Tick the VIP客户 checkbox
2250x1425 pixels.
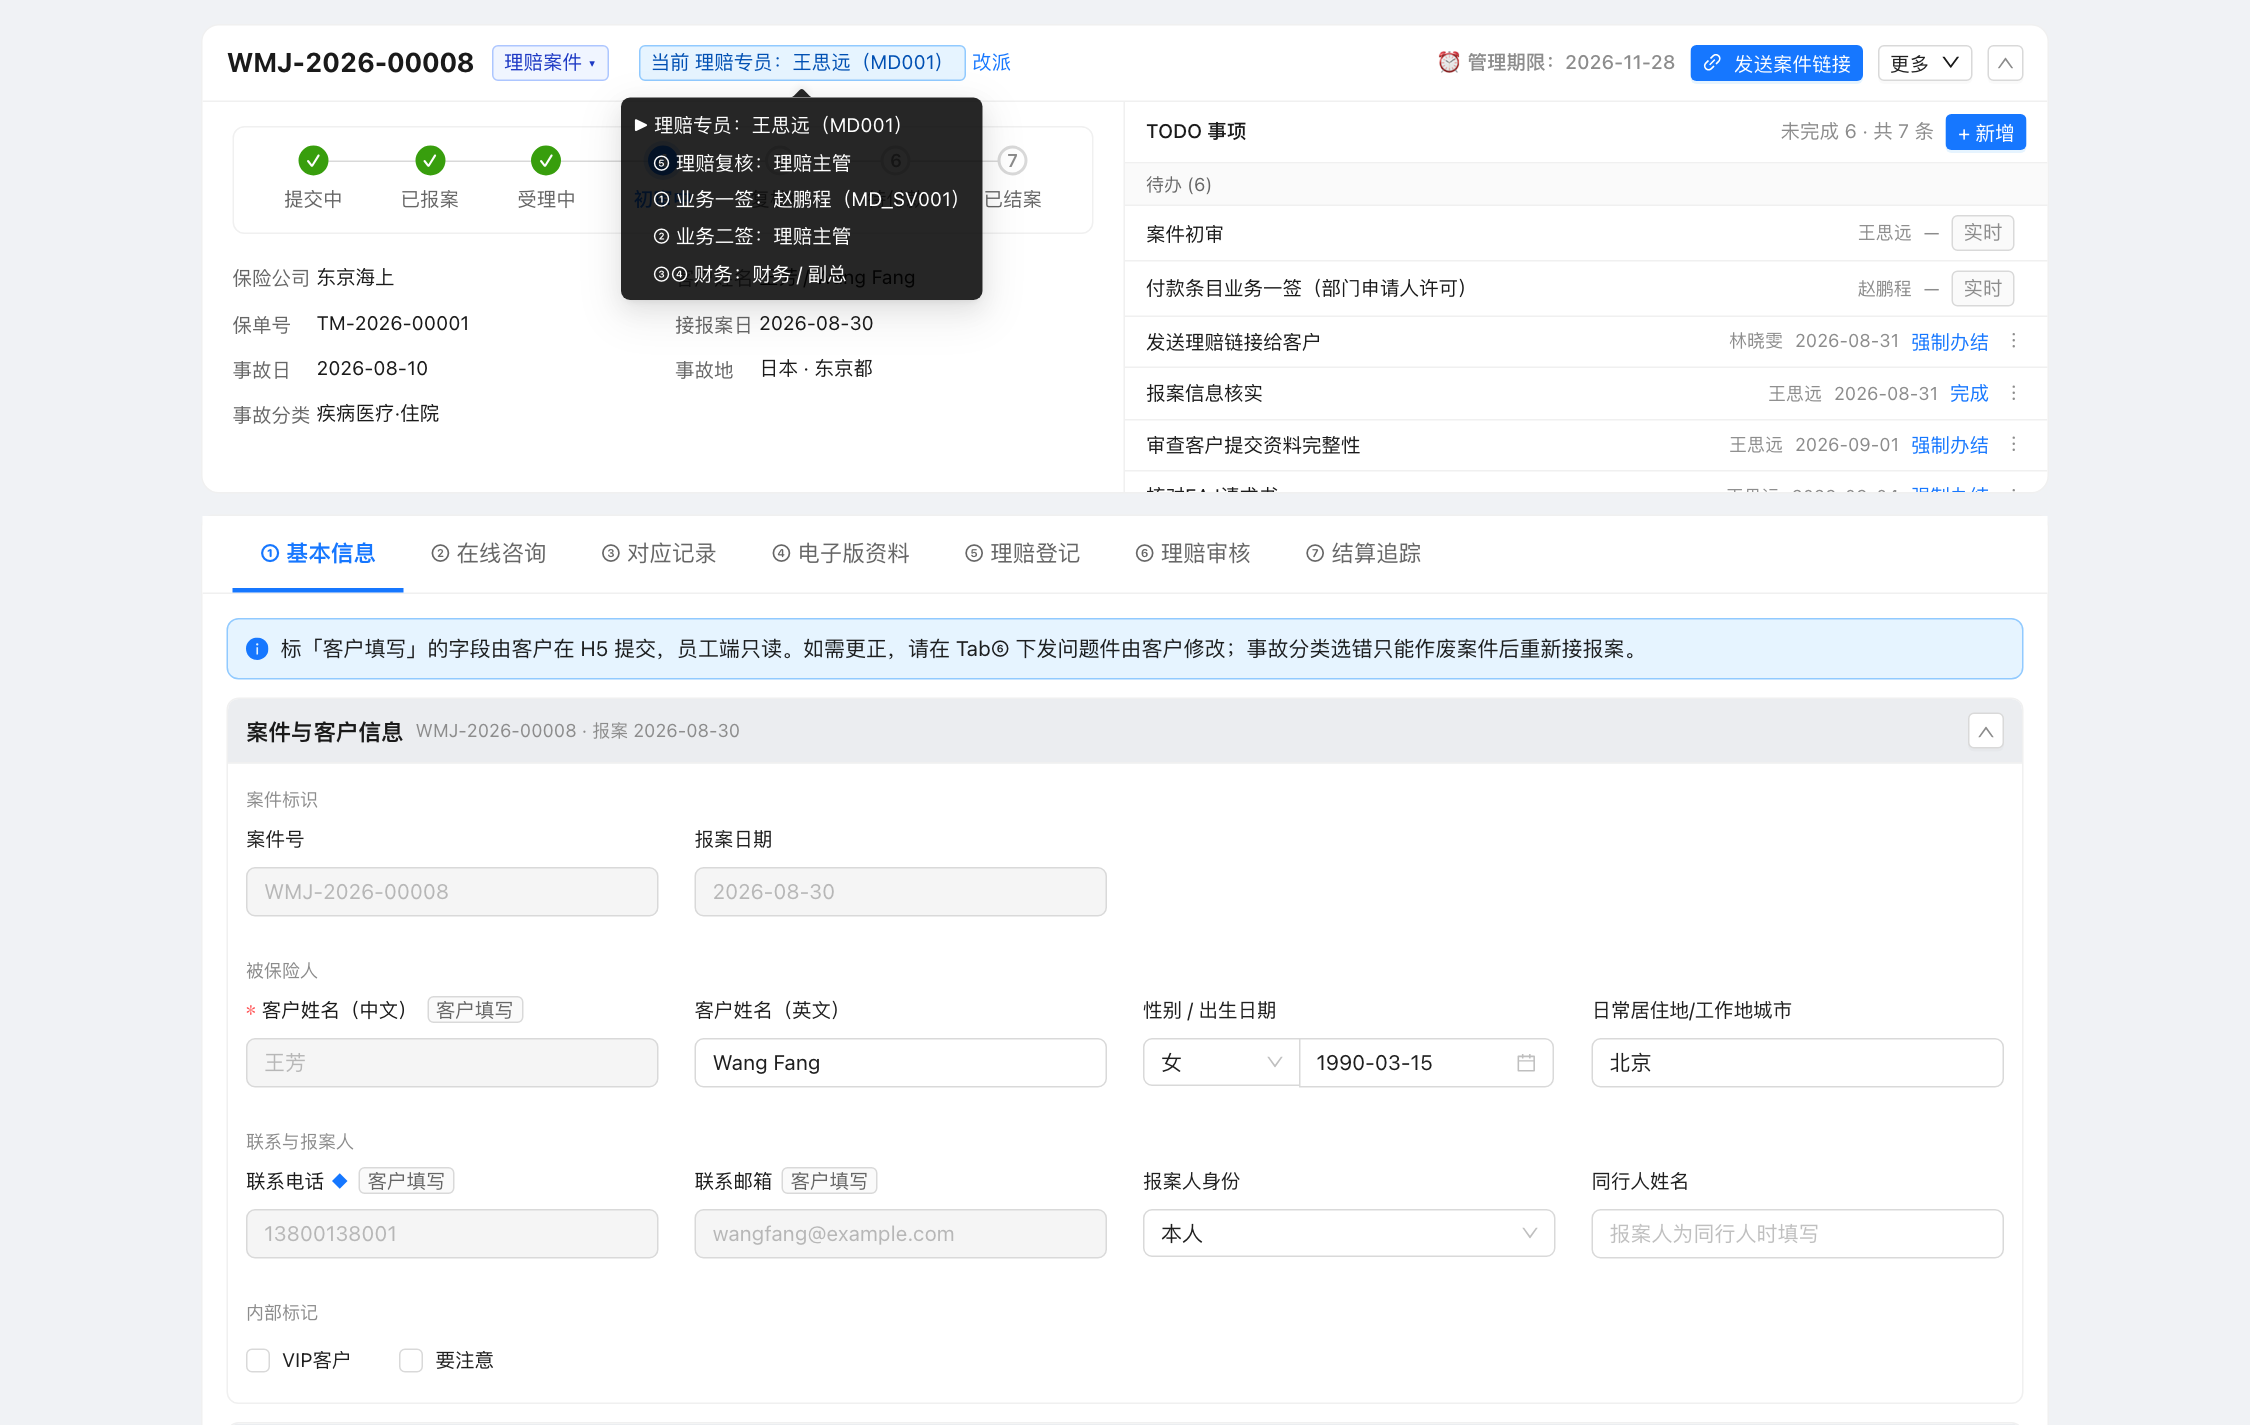pyautogui.click(x=258, y=1360)
